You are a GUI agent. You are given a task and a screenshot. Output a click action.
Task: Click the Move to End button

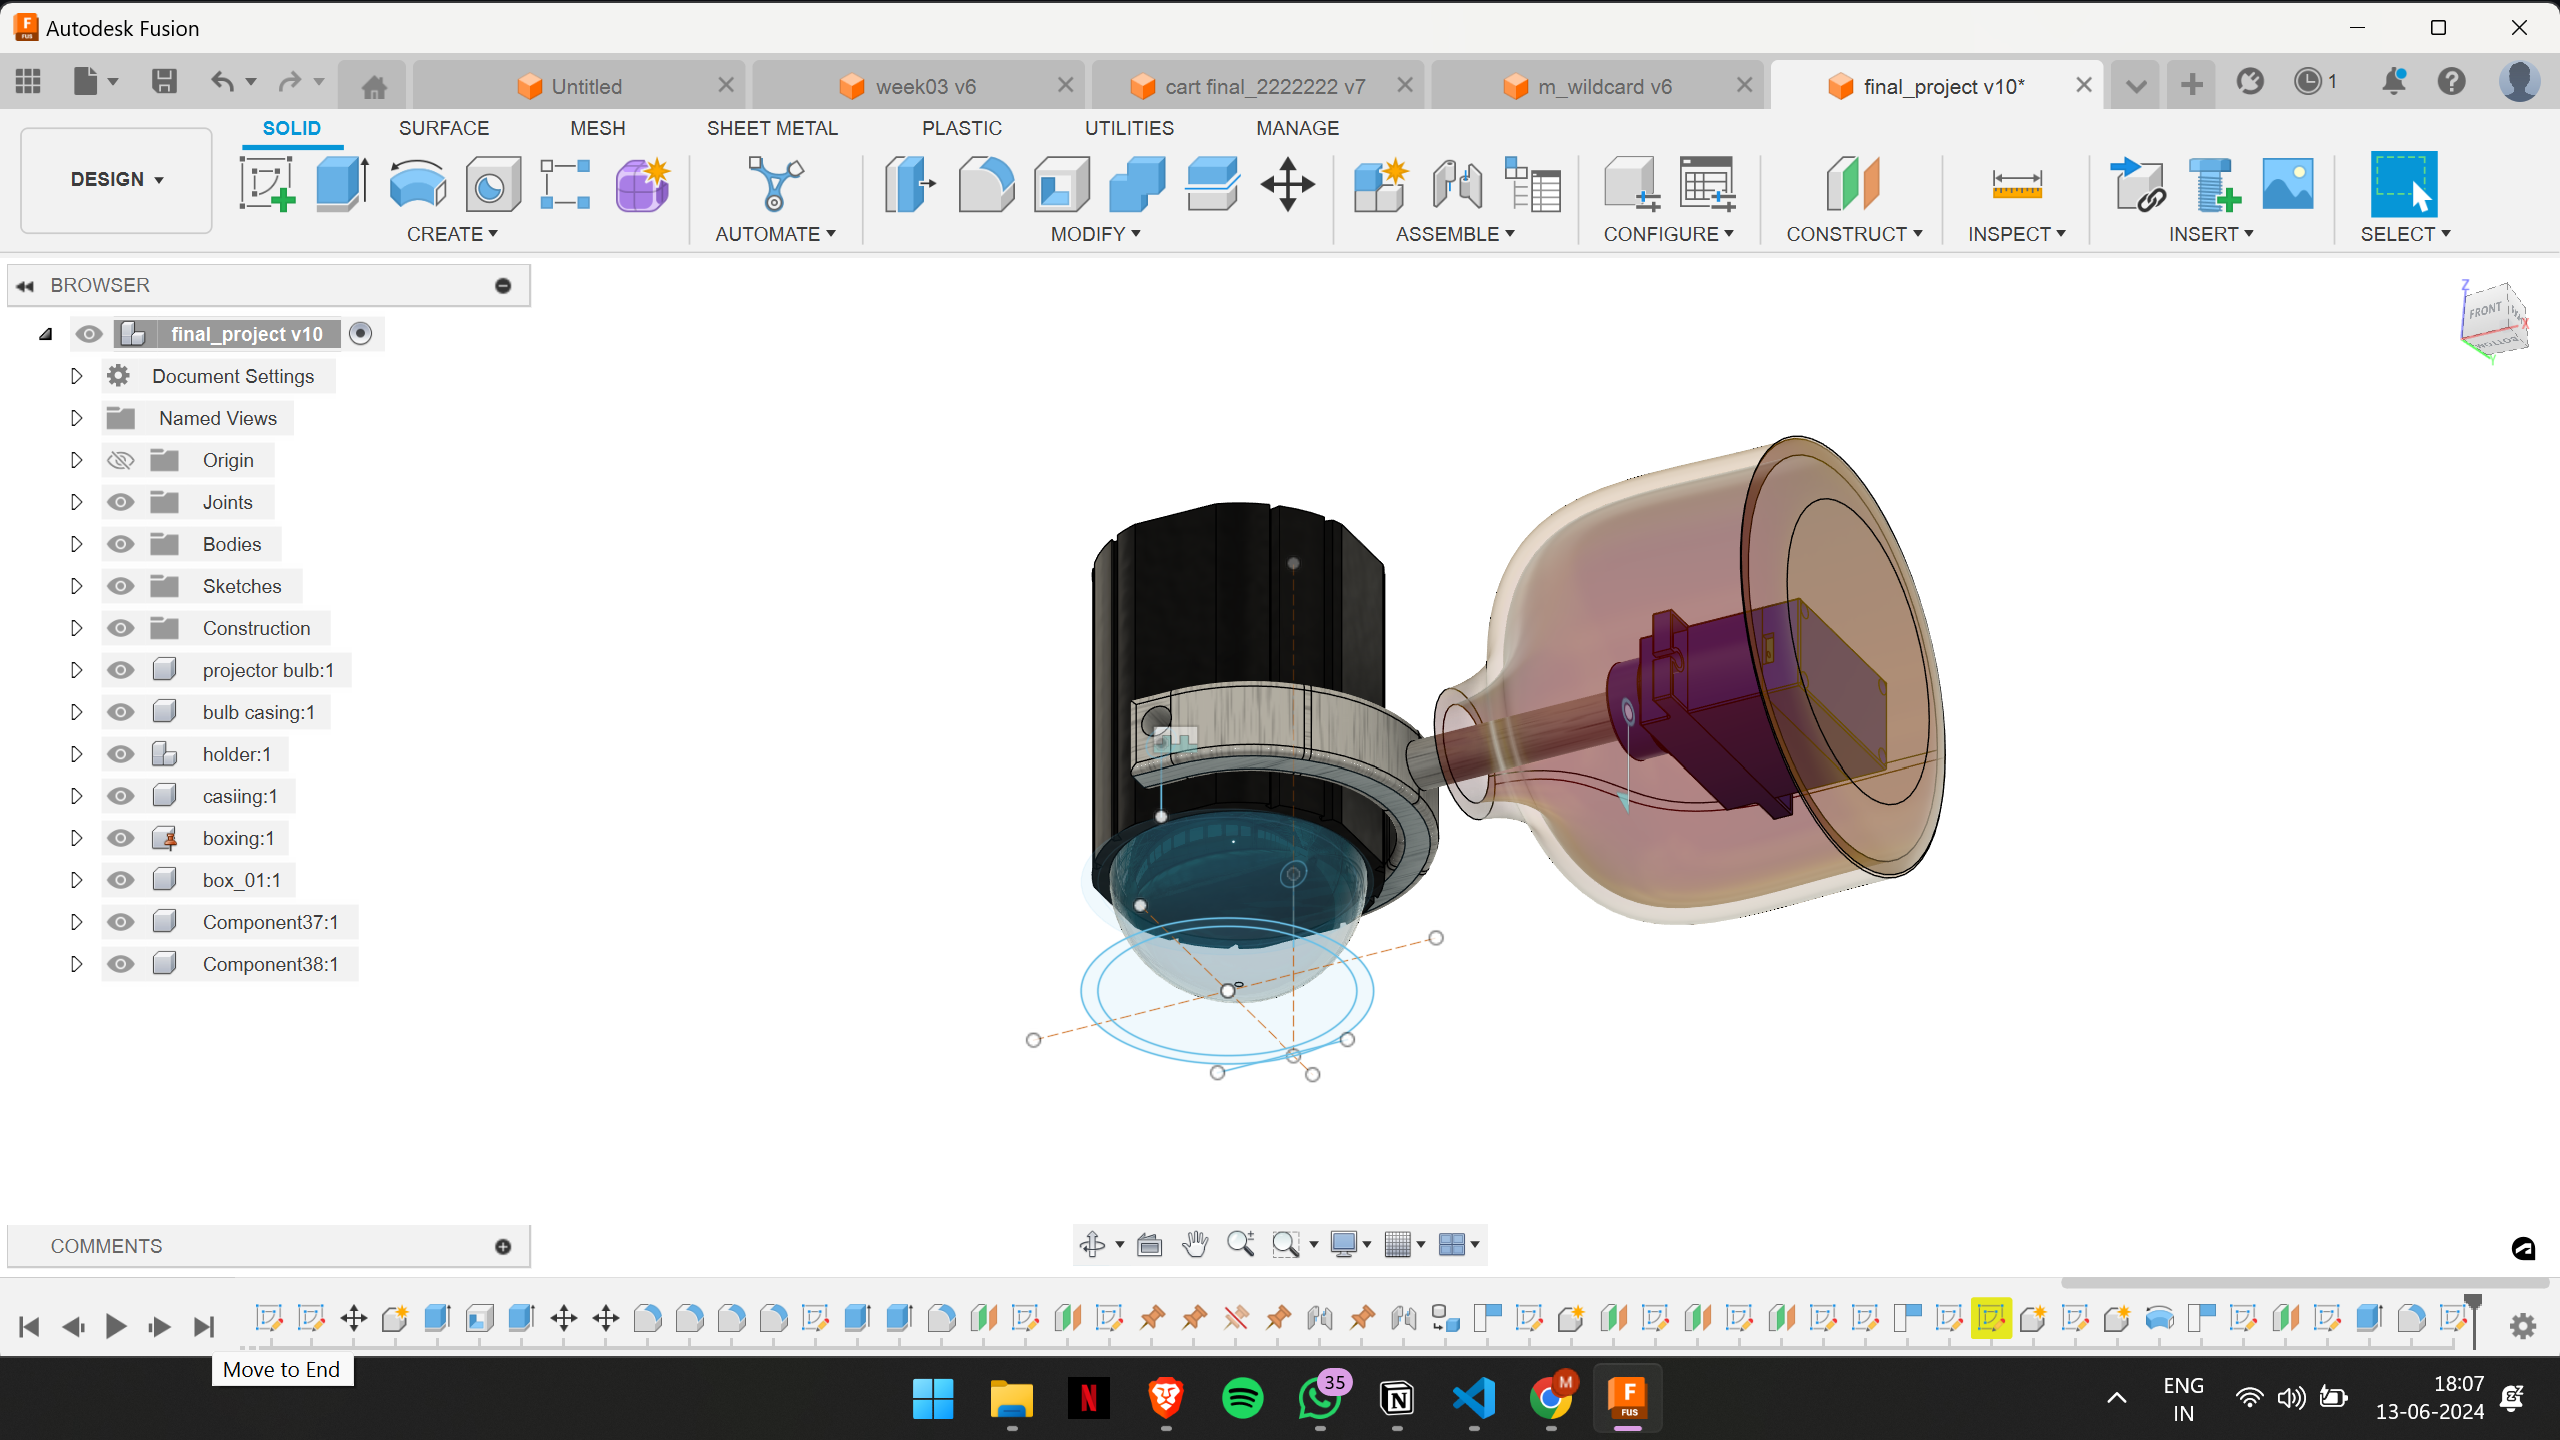[204, 1326]
